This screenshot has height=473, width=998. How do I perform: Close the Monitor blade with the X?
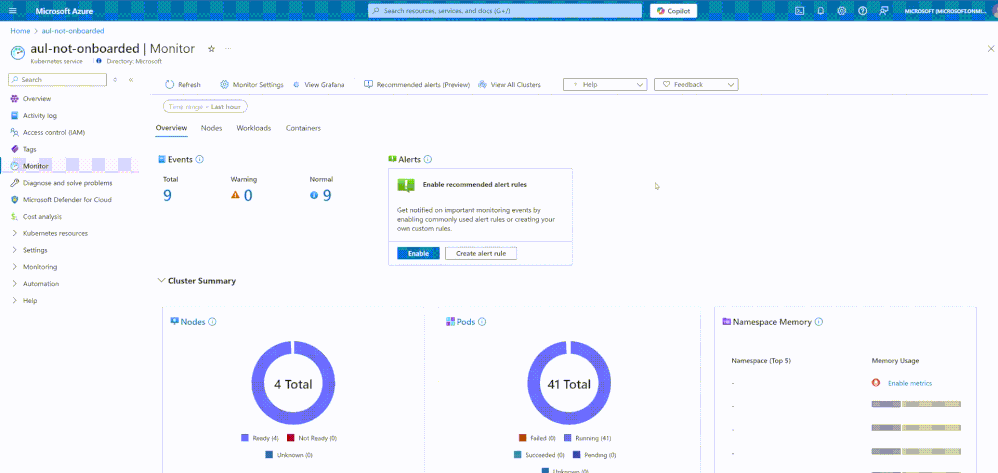pos(990,48)
